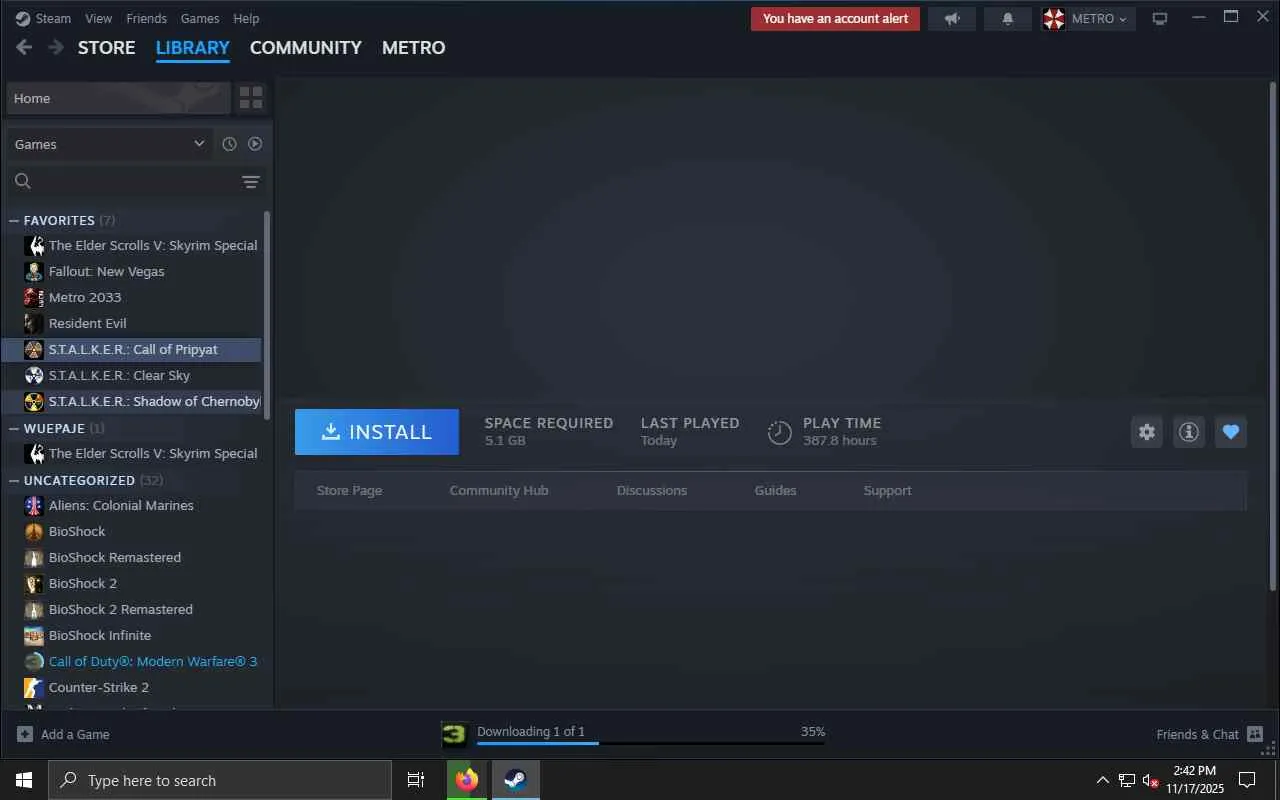Click the Fallout: New Vegas game icon
The image size is (1280, 800).
34,272
